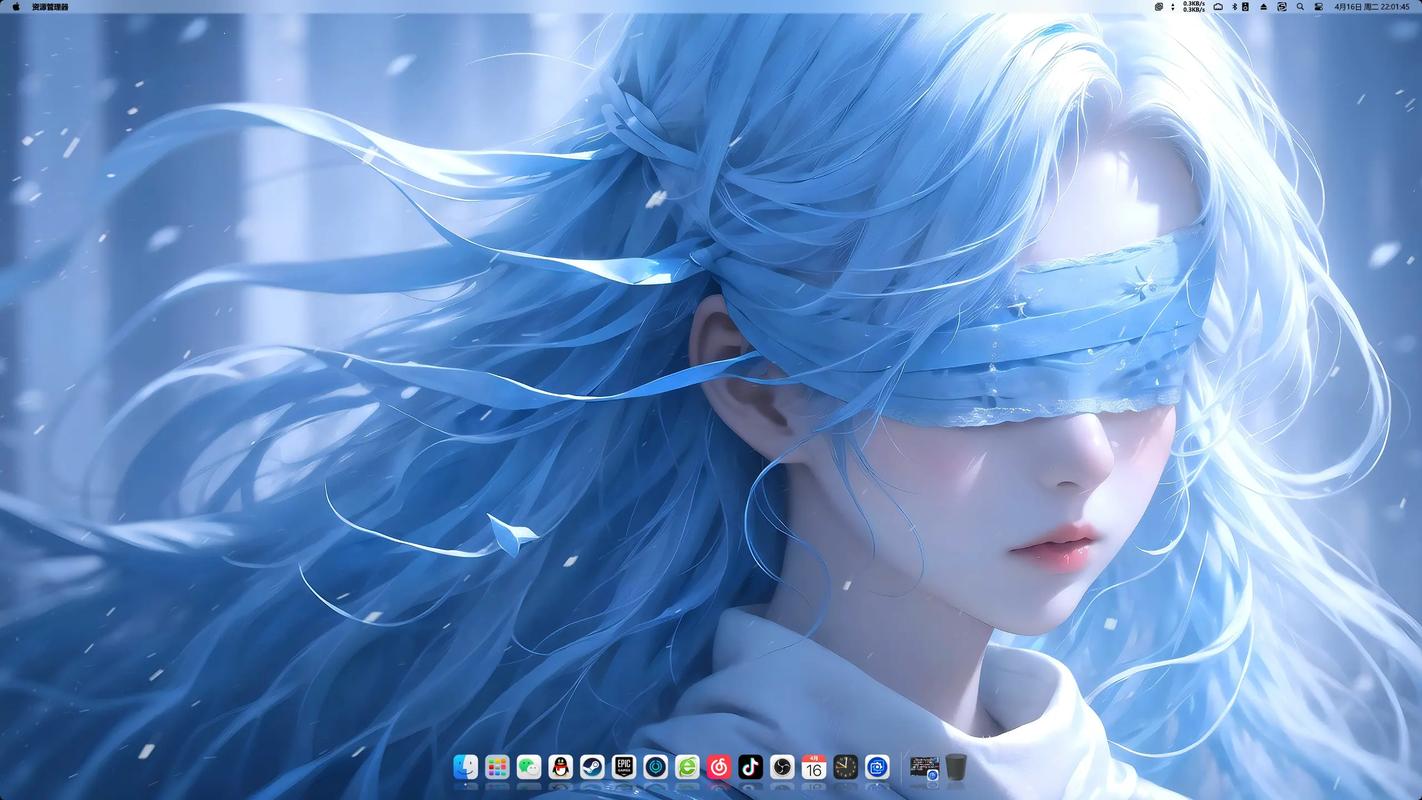The image size is (1422, 800).
Task: Open the 资源管理器 application menu
Action: pos(50,6)
